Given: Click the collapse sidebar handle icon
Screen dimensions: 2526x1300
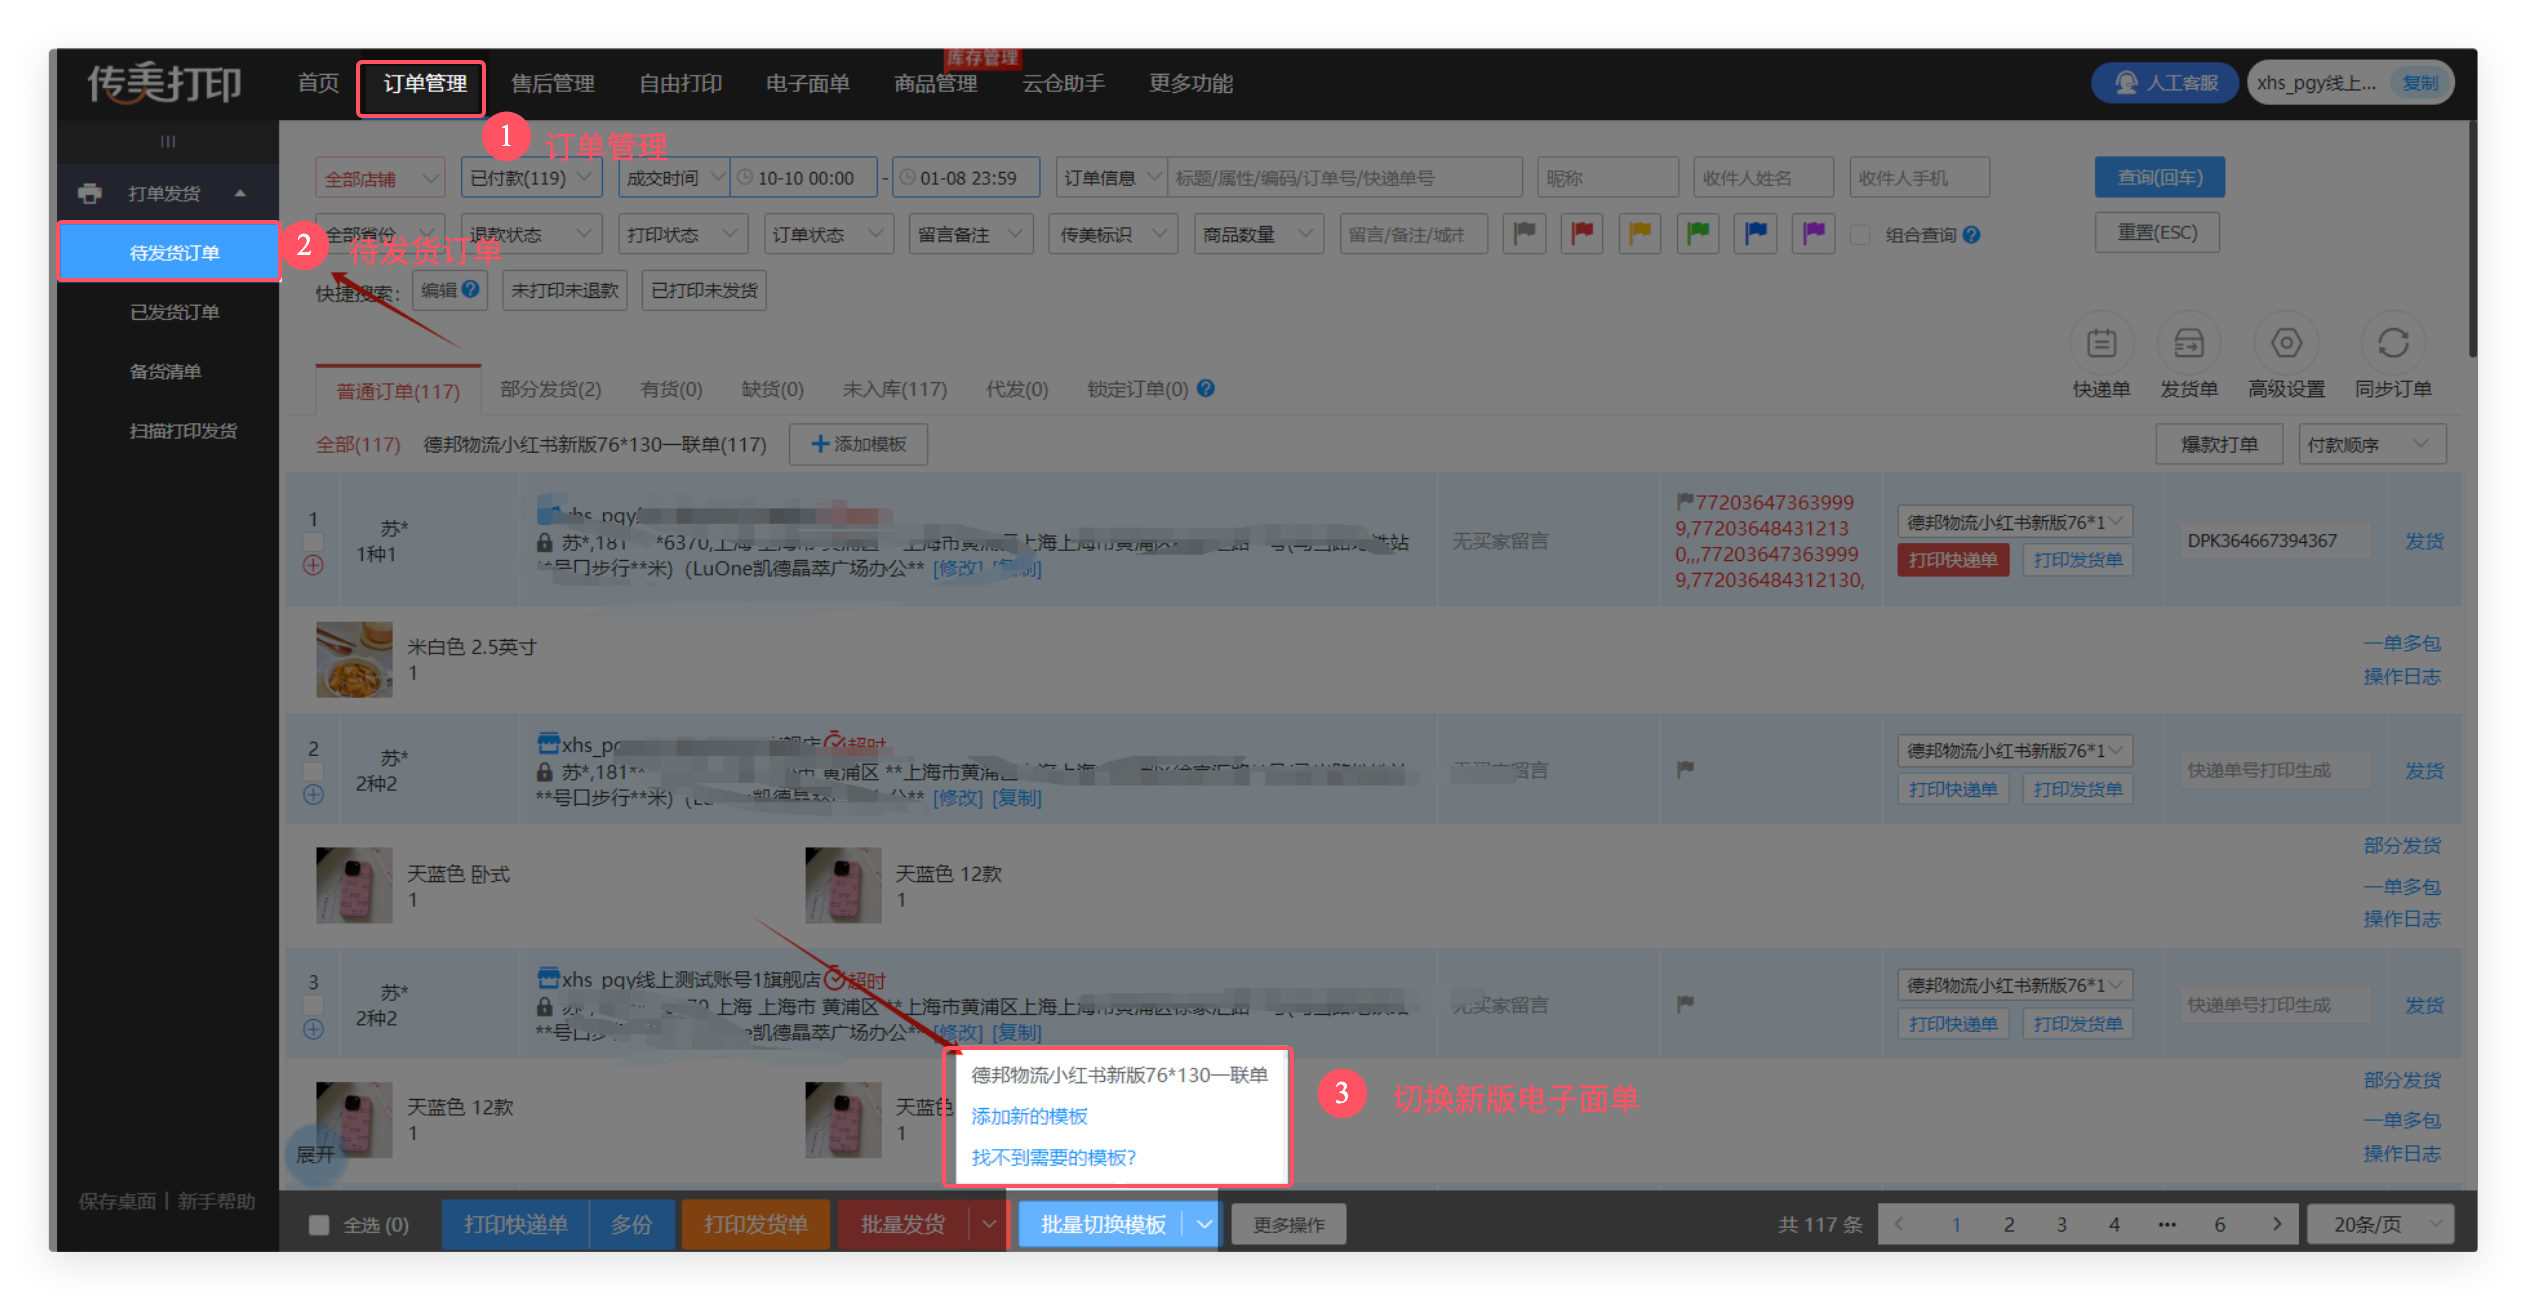Looking at the screenshot, I should click(x=168, y=141).
